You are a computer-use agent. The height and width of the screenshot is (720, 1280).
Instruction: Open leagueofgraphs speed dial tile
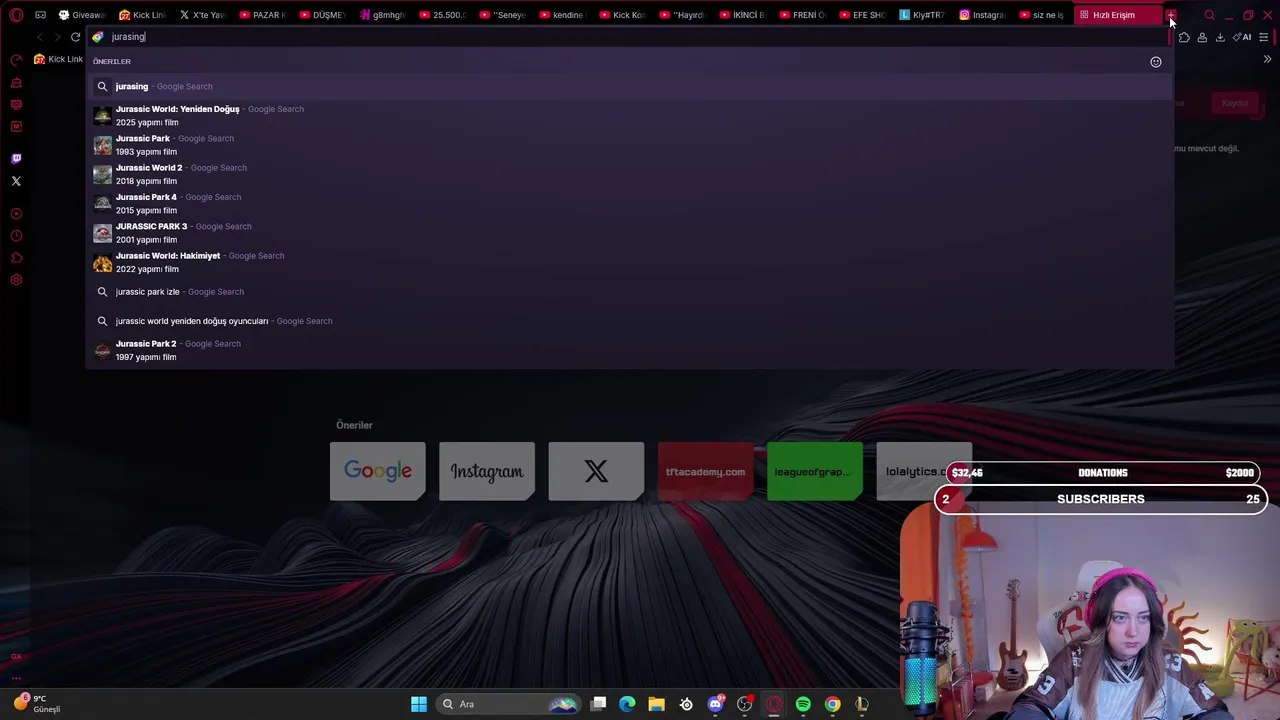click(815, 471)
